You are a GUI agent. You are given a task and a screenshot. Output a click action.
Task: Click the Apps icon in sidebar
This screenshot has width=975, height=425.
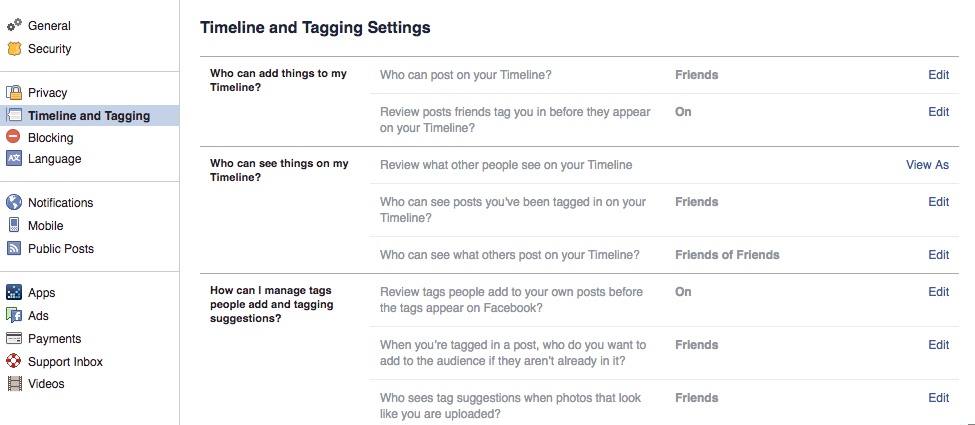click(14, 292)
